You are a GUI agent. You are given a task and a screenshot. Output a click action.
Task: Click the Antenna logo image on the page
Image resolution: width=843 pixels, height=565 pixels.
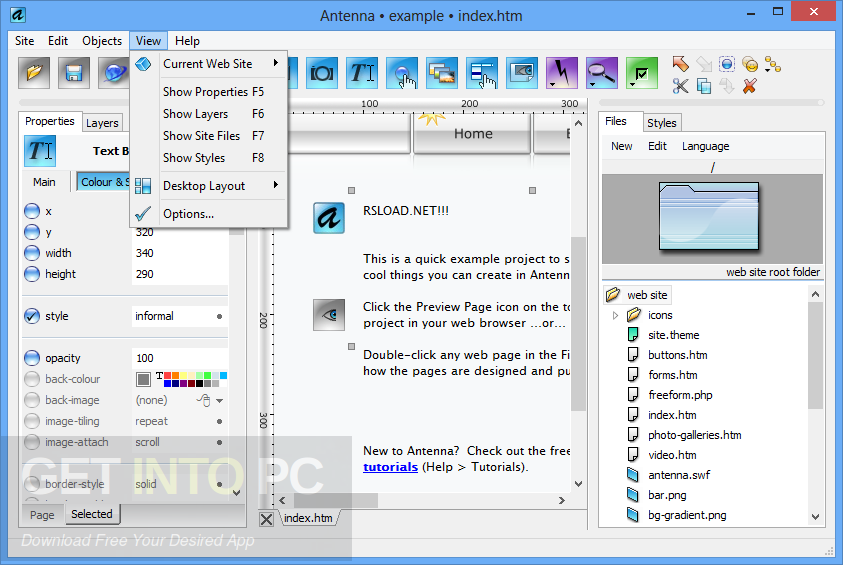click(x=329, y=218)
